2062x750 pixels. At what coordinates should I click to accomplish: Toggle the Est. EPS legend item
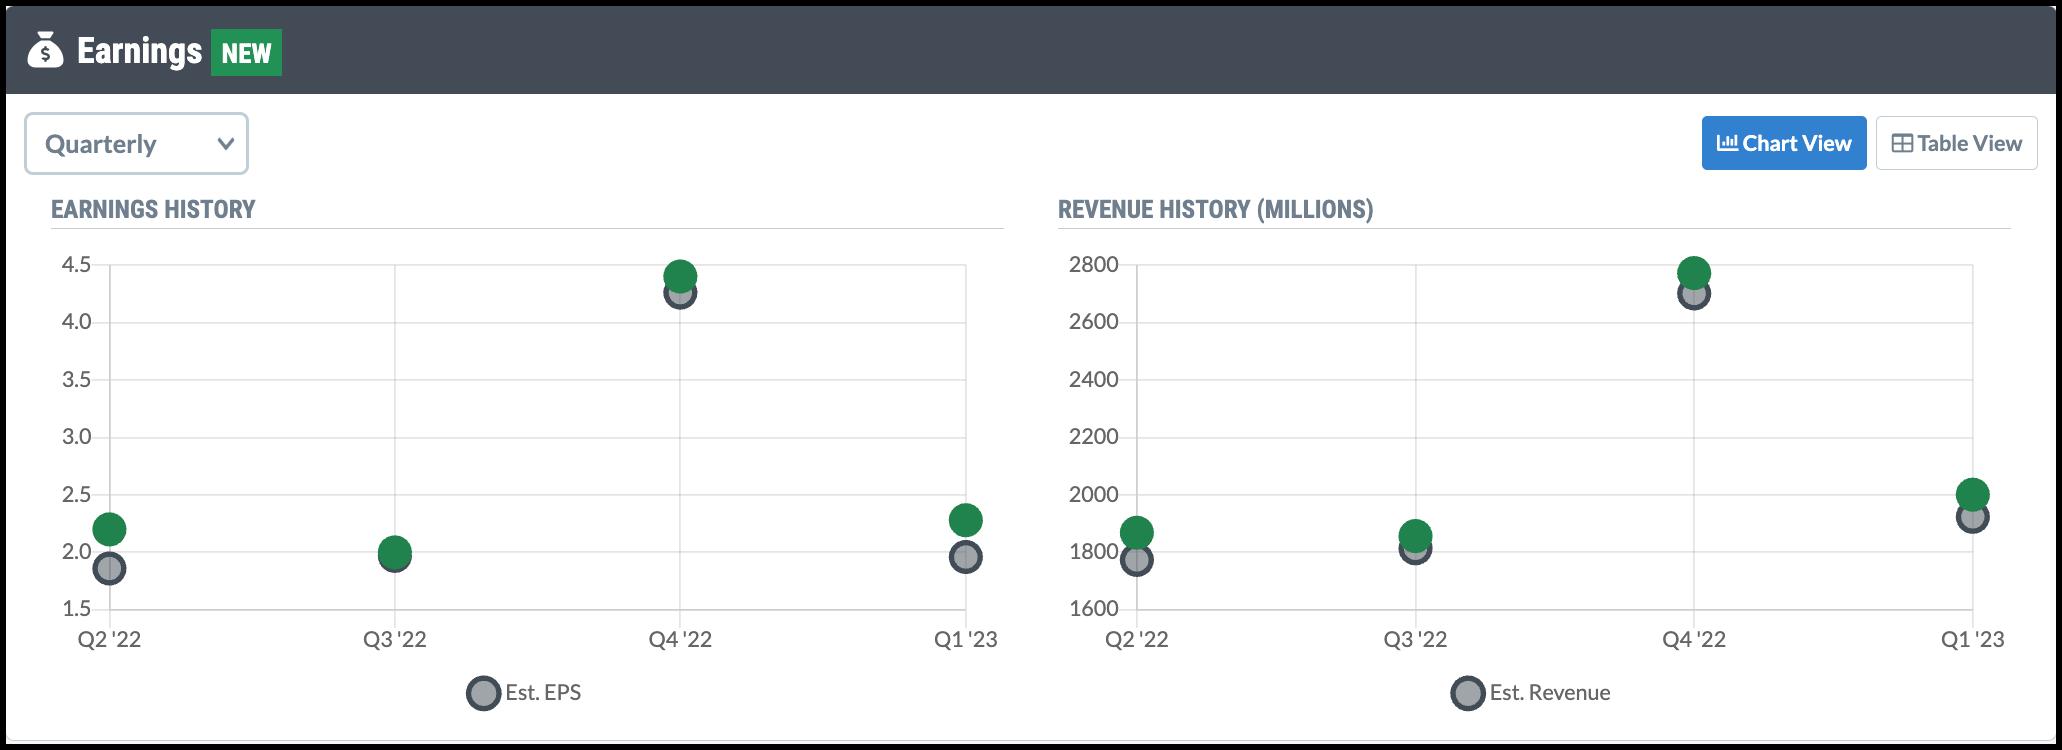525,693
